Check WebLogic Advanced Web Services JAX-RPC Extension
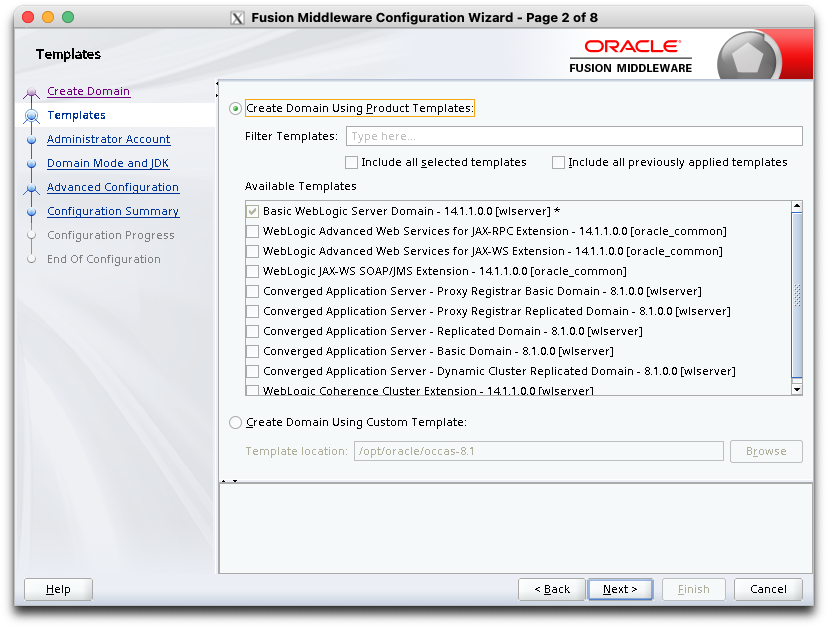The image size is (828, 628). (252, 231)
